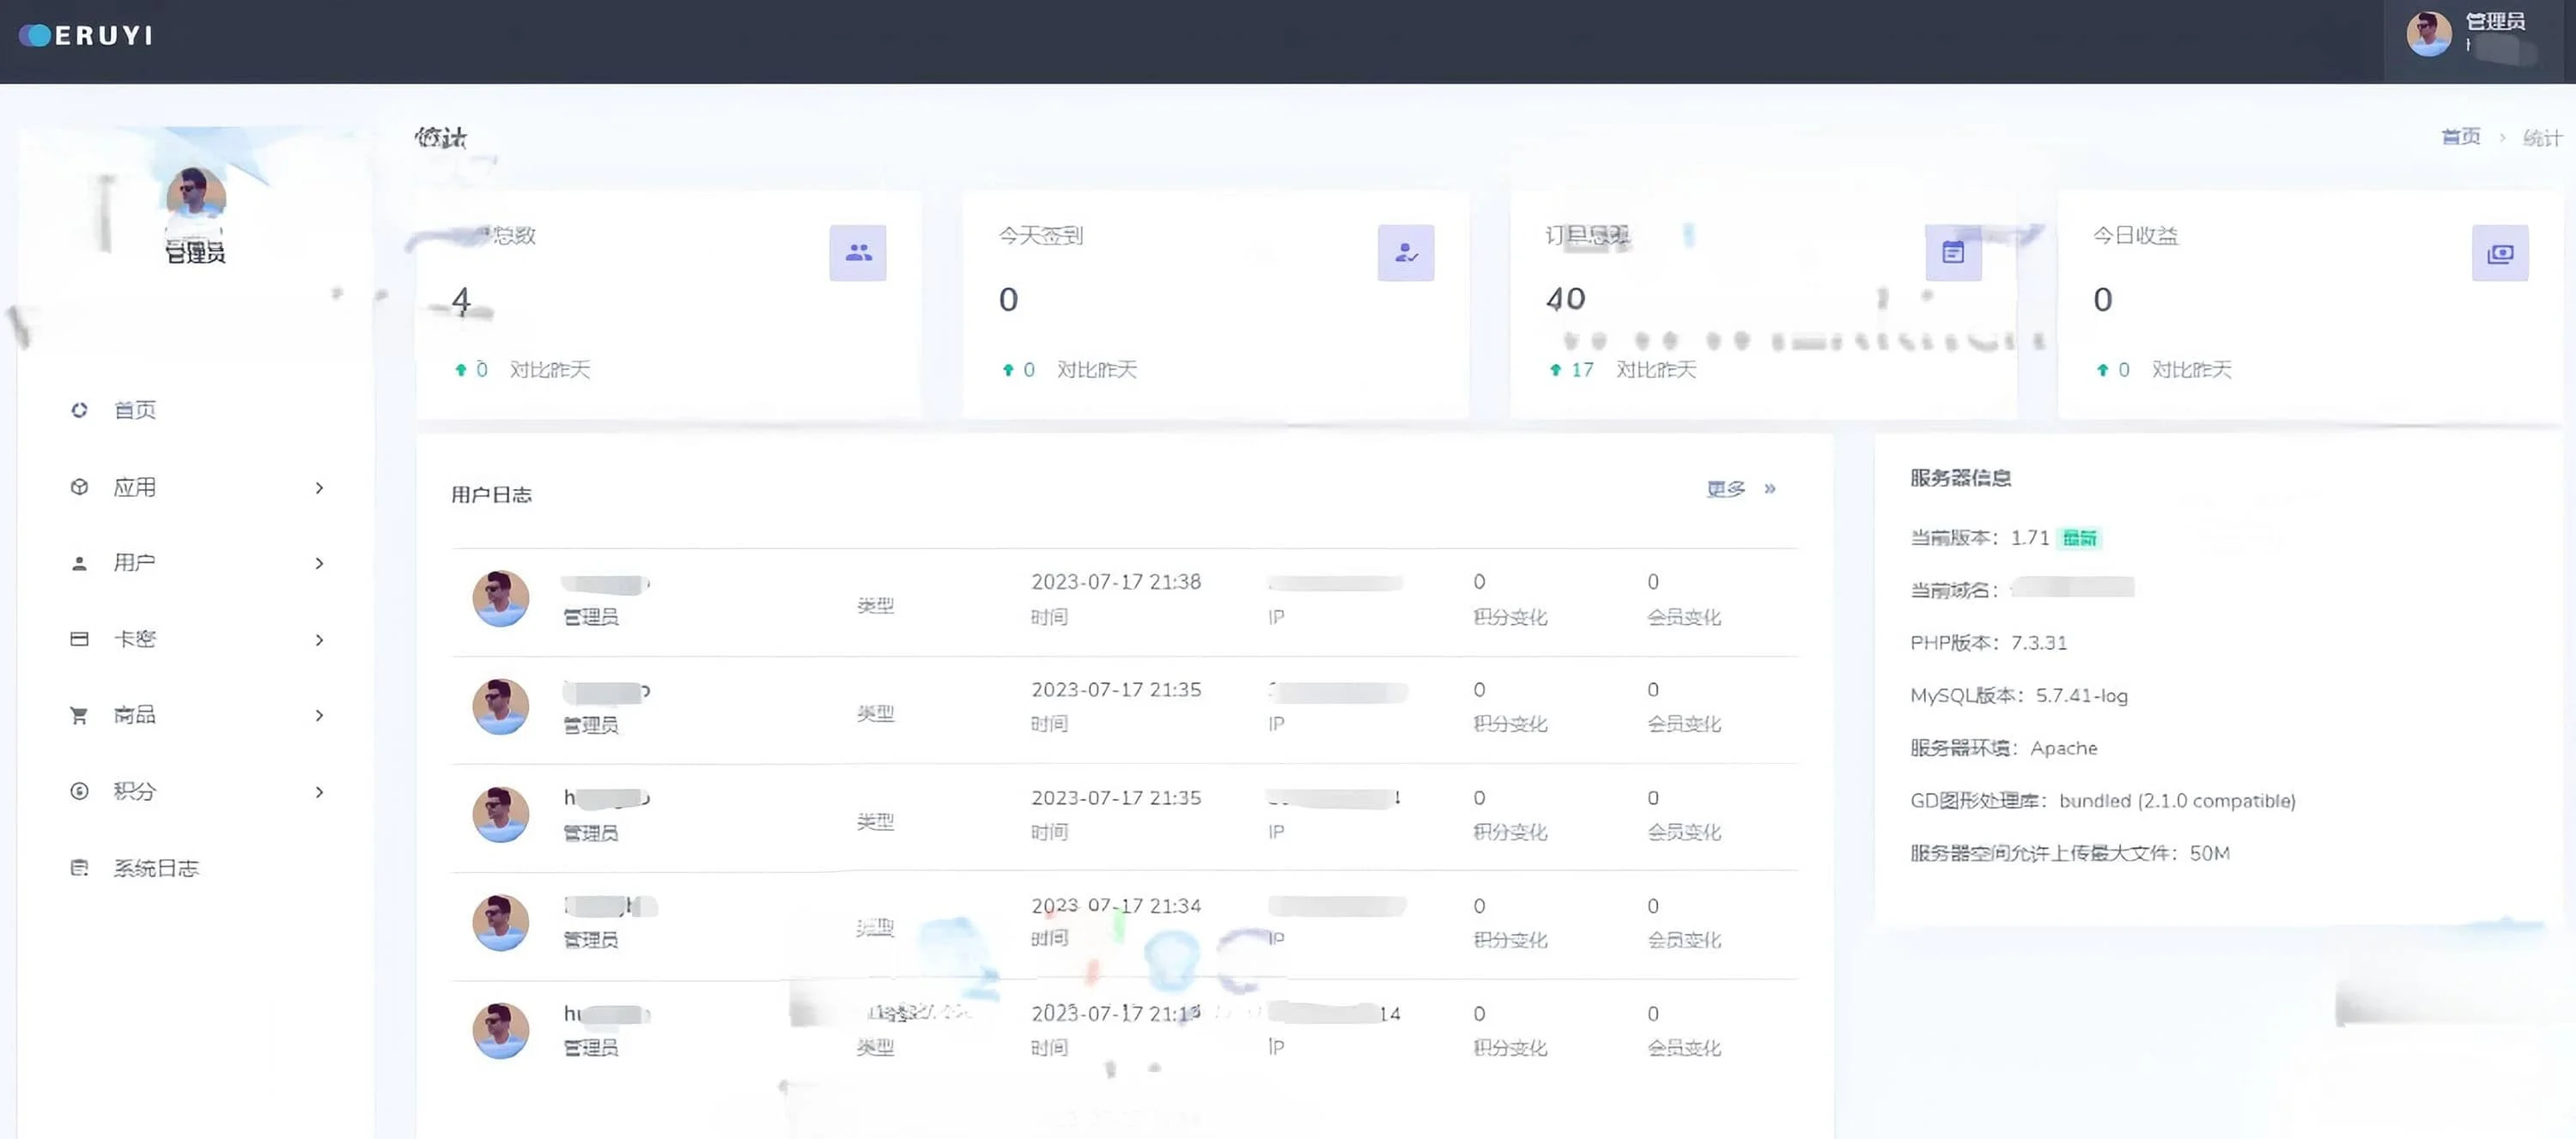Expand the 商品 submenu chevron
The height and width of the screenshot is (1139, 2576).
[x=320, y=715]
